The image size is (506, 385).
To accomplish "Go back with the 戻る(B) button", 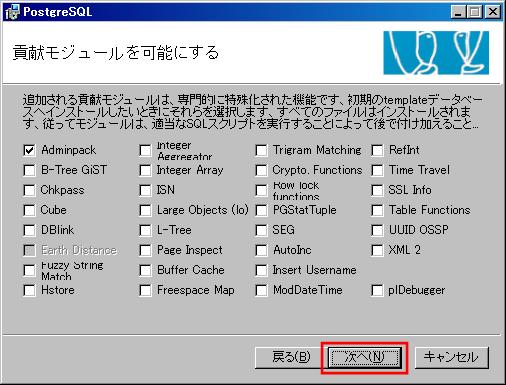I will [x=291, y=357].
